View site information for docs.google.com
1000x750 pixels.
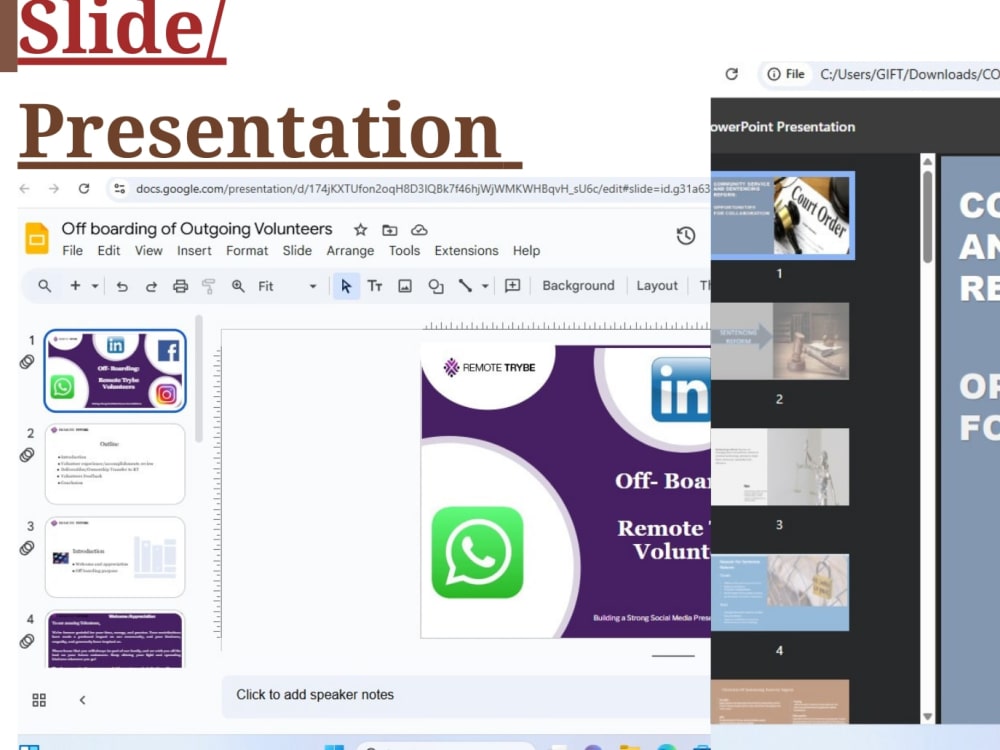tap(119, 189)
